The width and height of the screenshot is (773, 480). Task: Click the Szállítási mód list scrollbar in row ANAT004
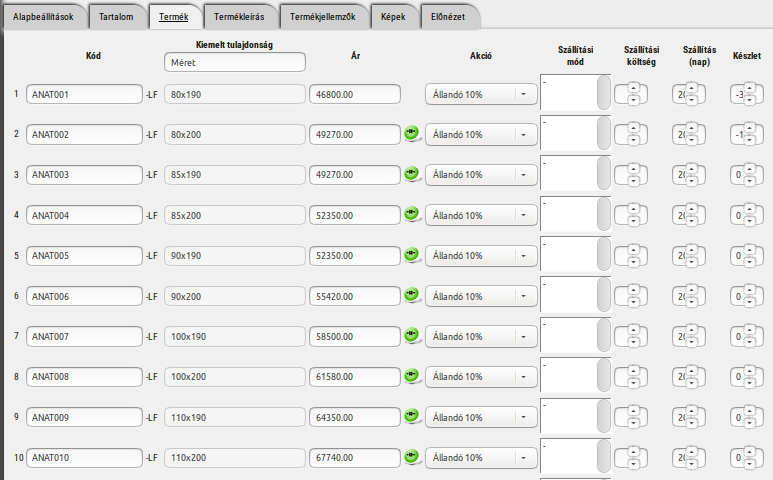coord(603,213)
